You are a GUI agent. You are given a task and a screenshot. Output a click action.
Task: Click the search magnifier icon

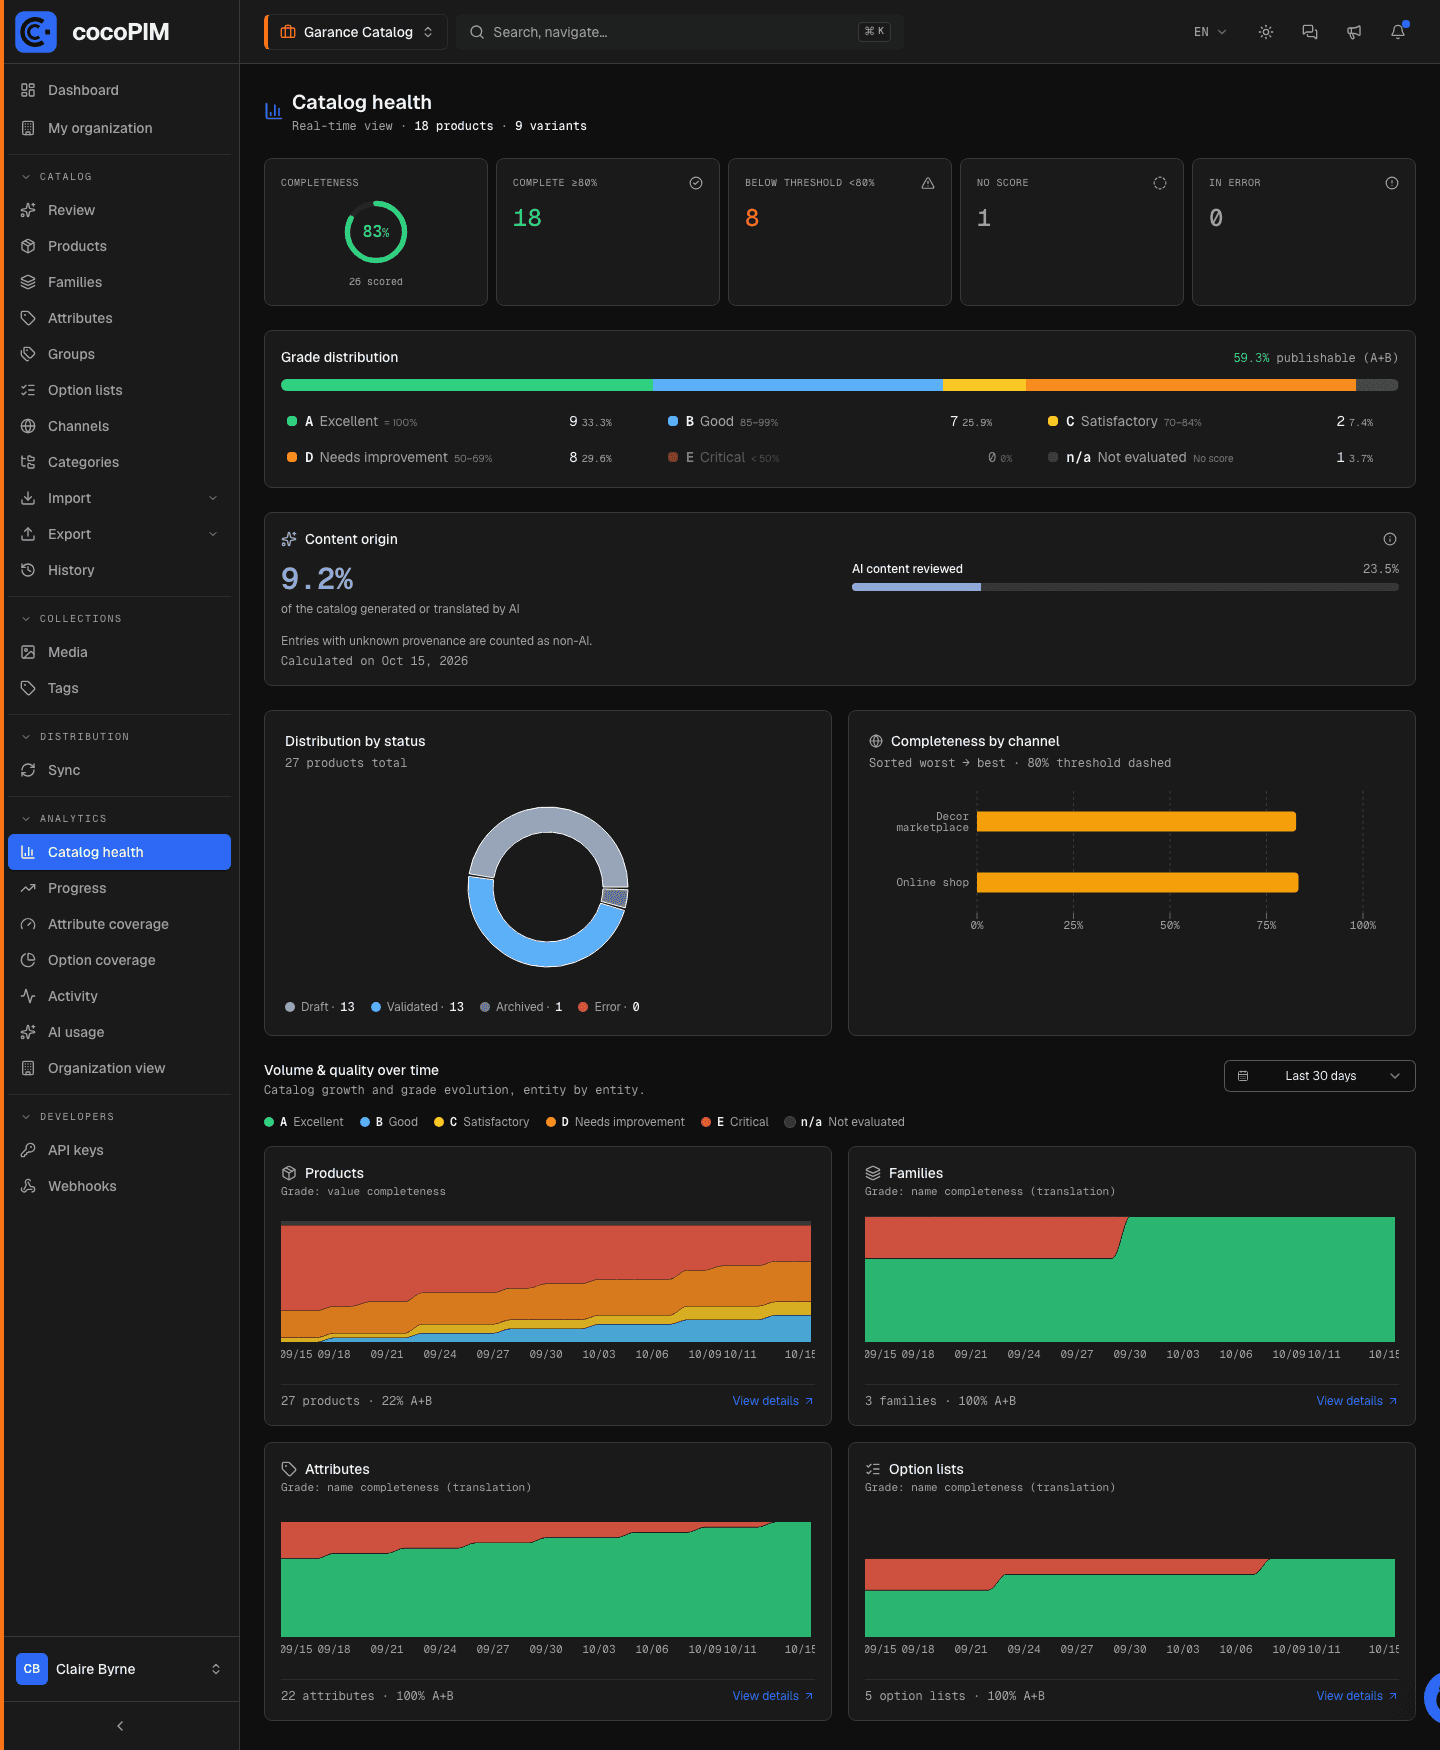click(x=477, y=32)
